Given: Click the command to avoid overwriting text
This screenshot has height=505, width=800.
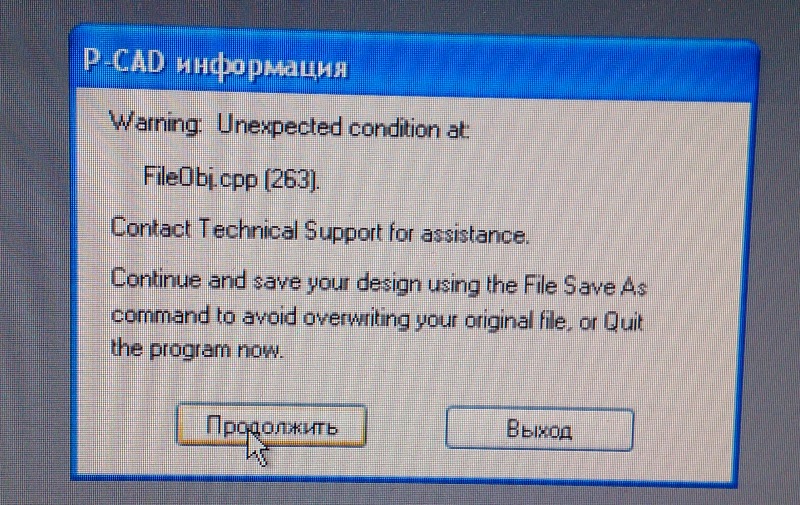Looking at the screenshot, I should point(260,317).
